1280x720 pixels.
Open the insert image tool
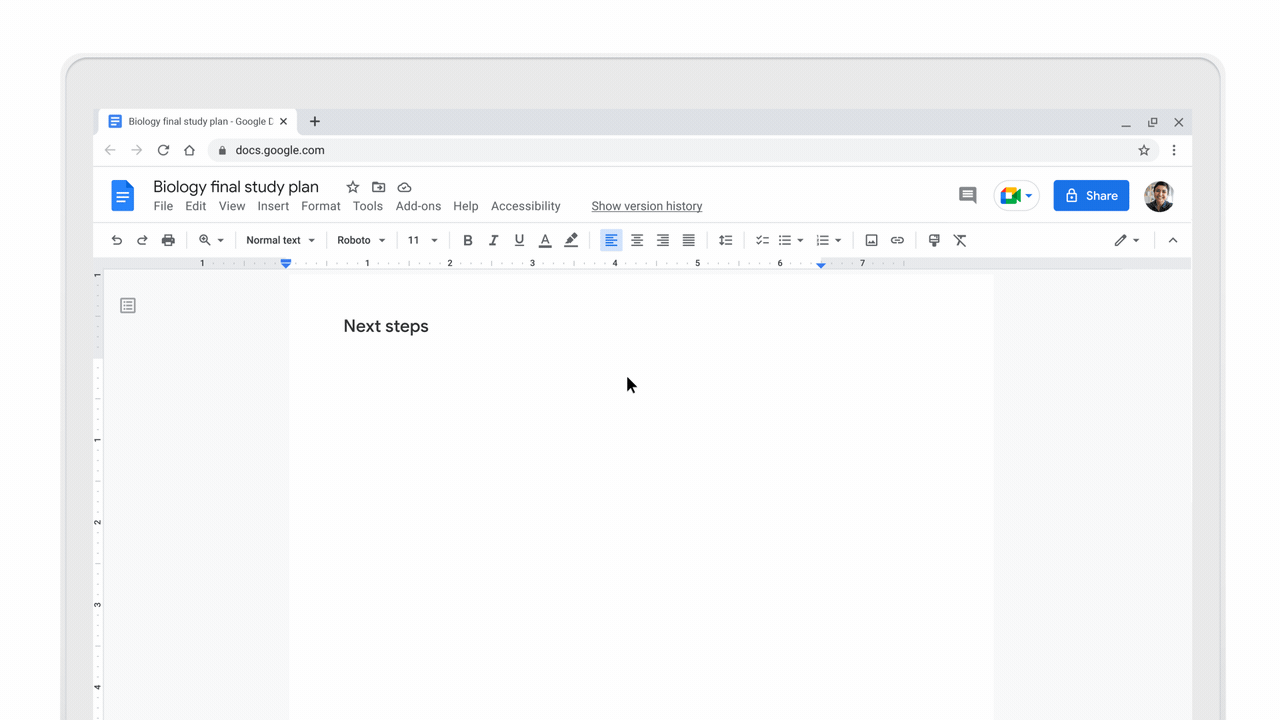(x=871, y=240)
